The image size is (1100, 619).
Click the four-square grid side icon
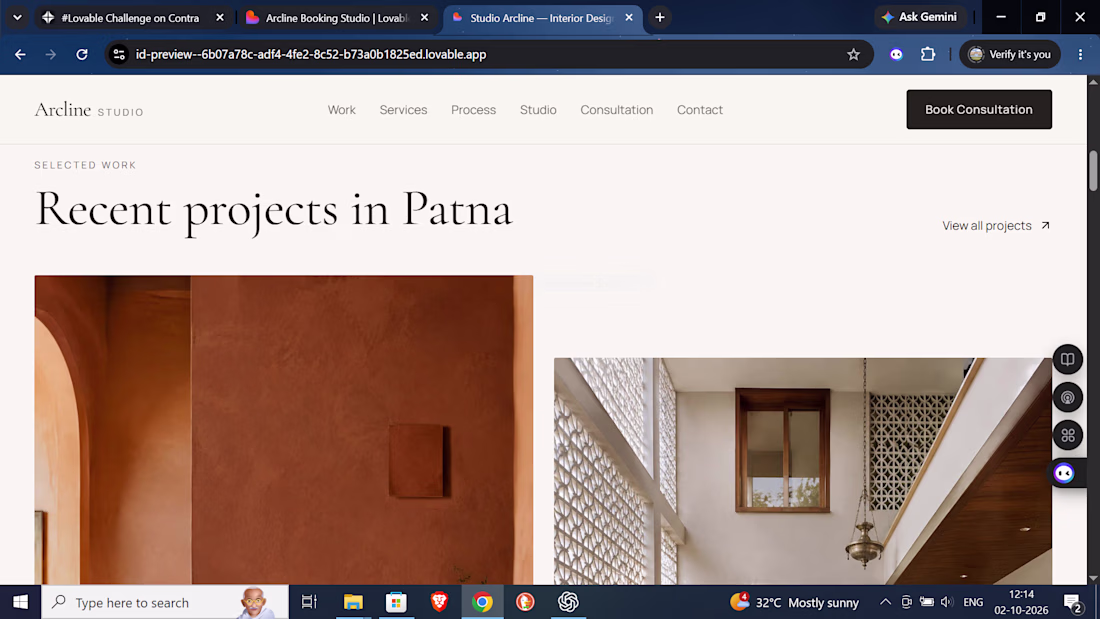click(1068, 435)
